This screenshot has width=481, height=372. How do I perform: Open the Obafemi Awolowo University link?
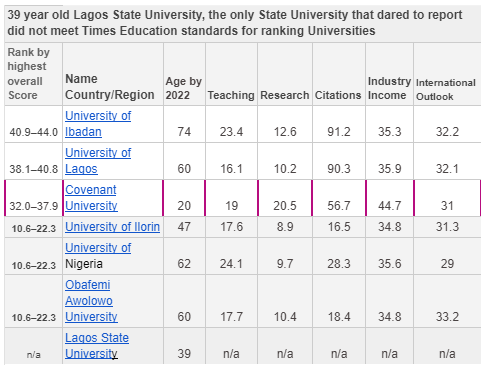click(x=91, y=301)
